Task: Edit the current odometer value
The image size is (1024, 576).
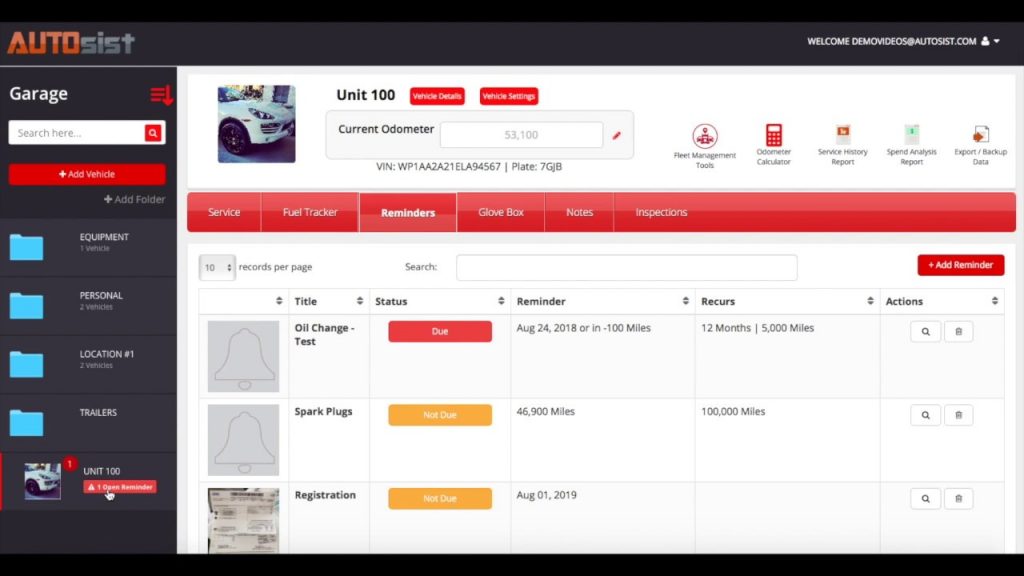Action: pyautogui.click(x=617, y=134)
